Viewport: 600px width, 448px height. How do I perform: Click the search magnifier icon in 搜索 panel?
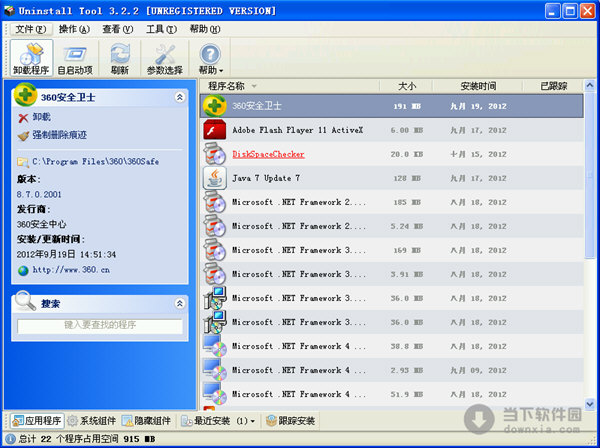click(x=25, y=301)
